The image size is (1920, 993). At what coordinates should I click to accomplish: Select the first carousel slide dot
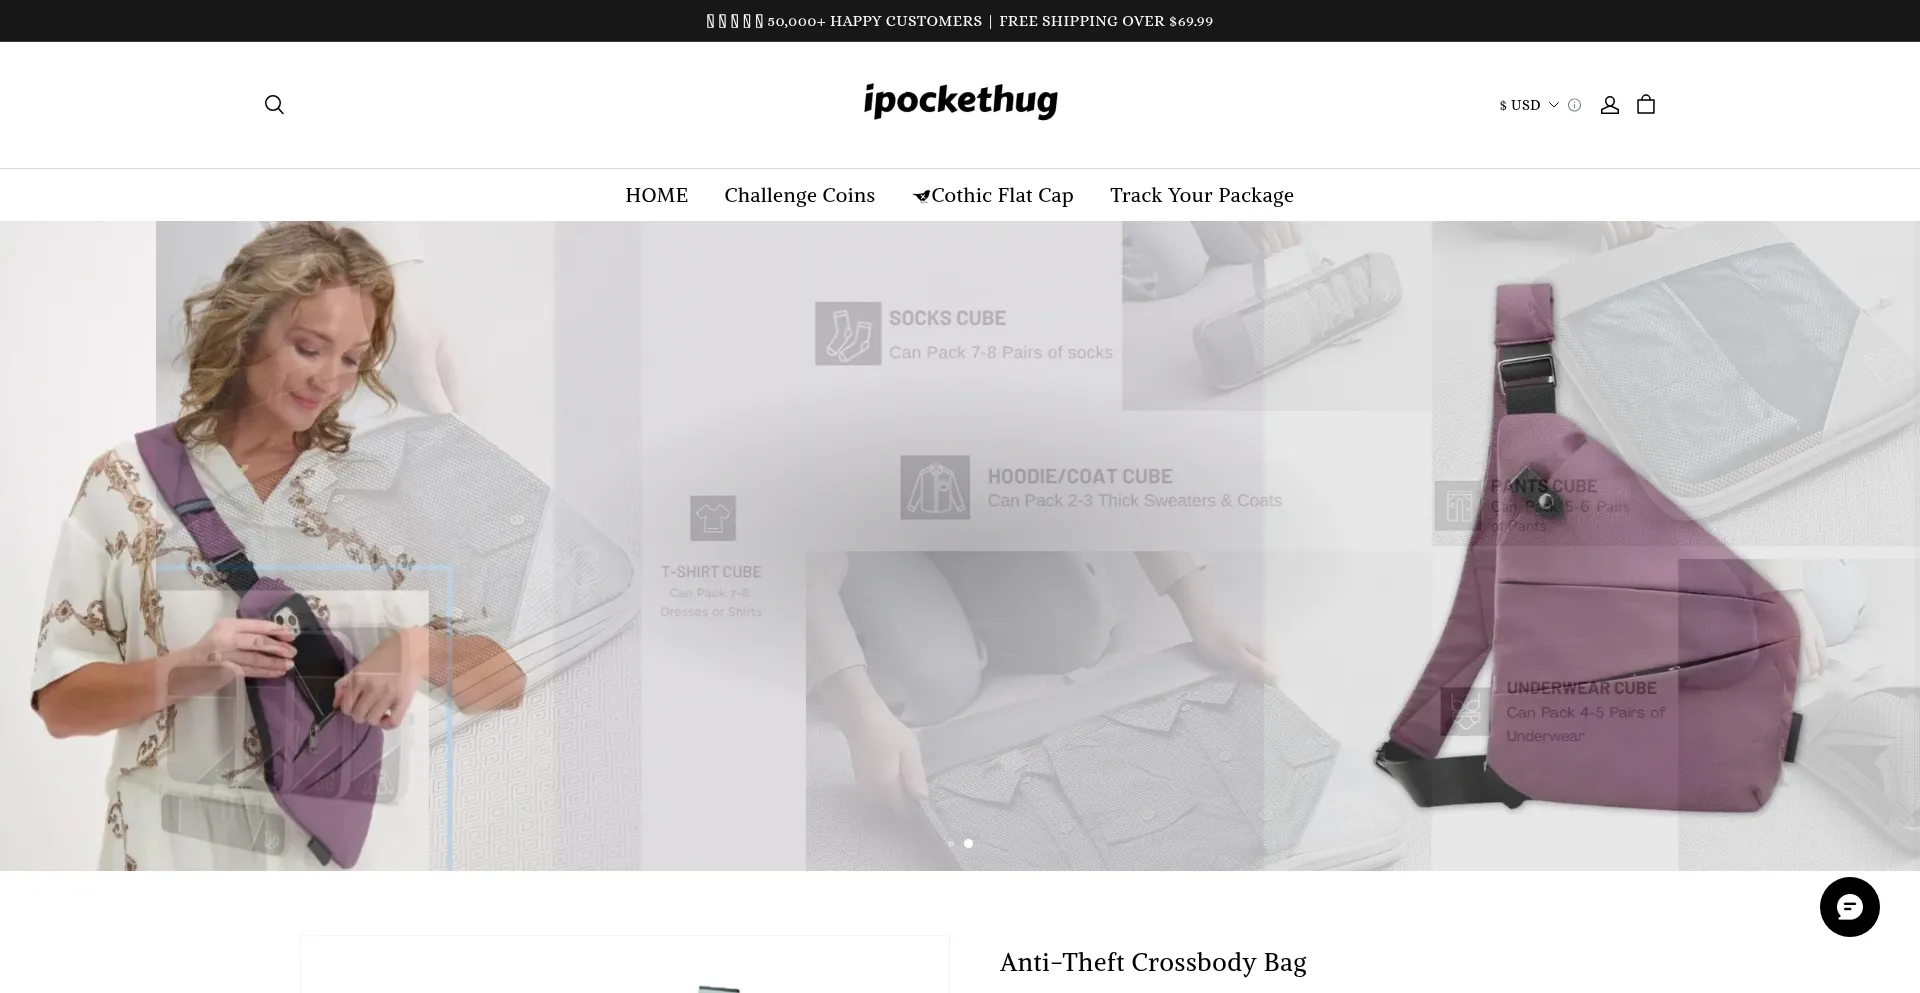coord(950,843)
